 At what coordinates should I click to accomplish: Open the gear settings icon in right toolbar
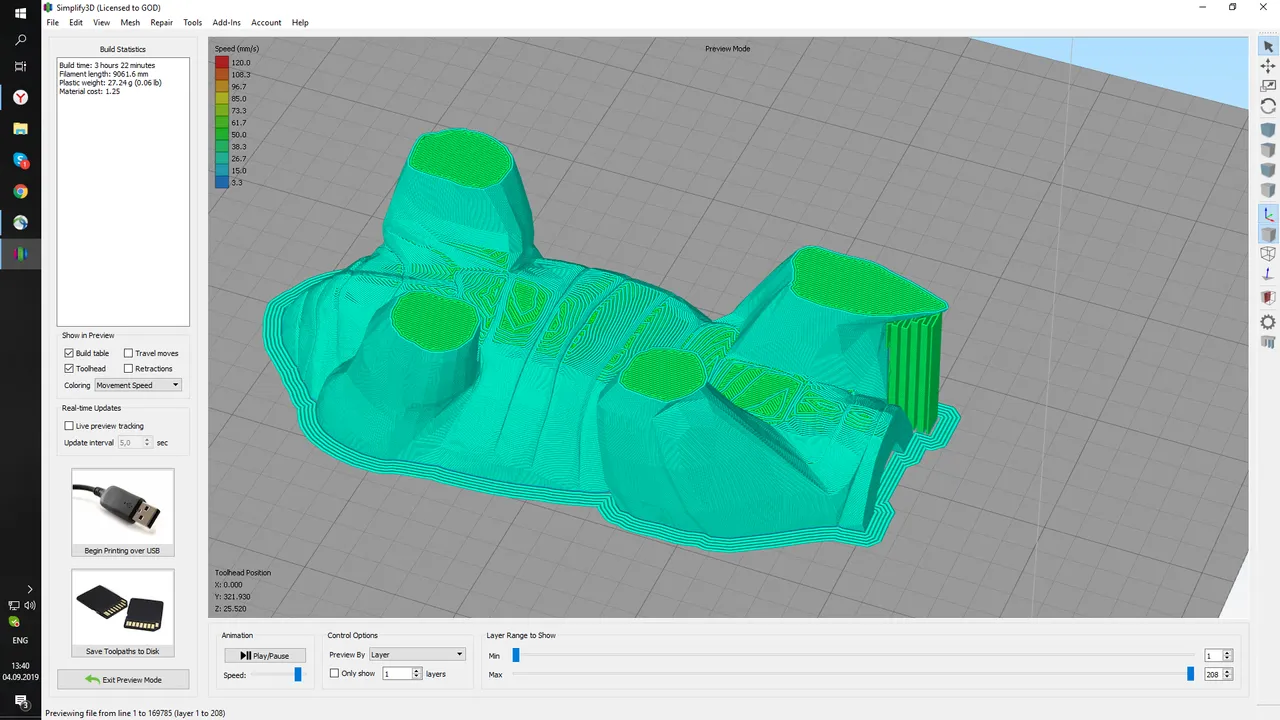[x=1268, y=322]
